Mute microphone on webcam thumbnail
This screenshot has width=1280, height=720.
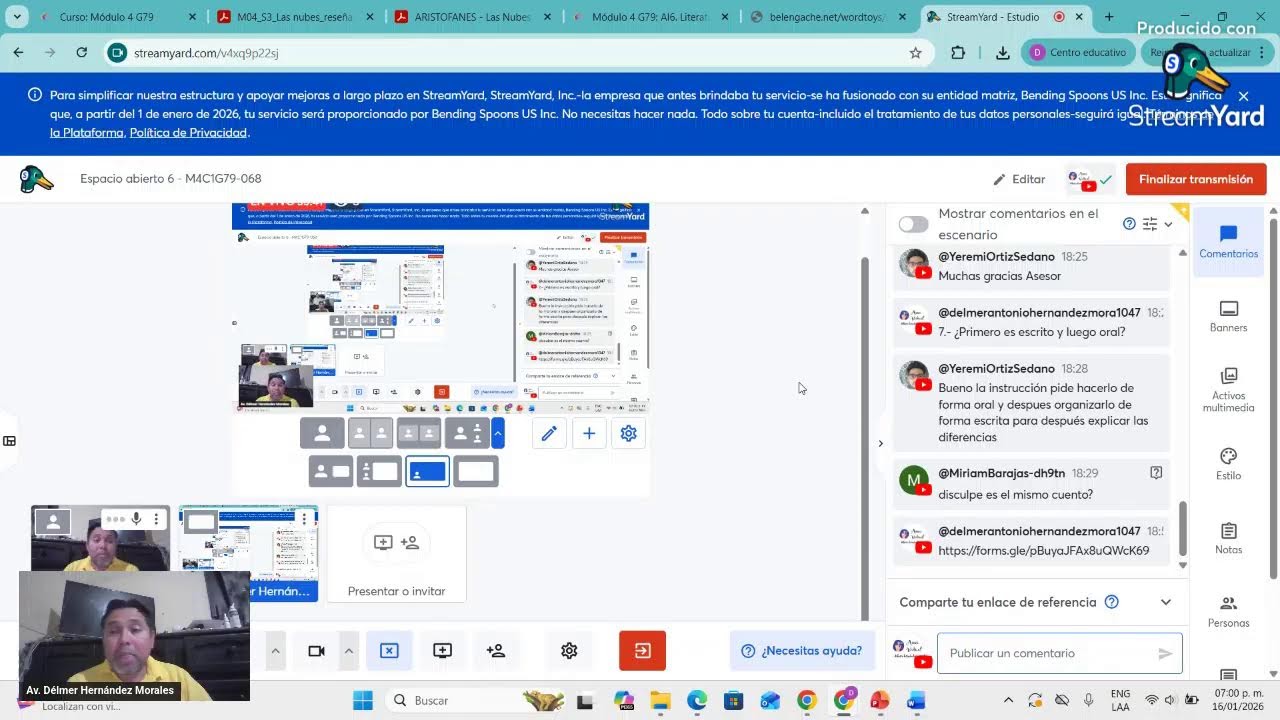136,519
